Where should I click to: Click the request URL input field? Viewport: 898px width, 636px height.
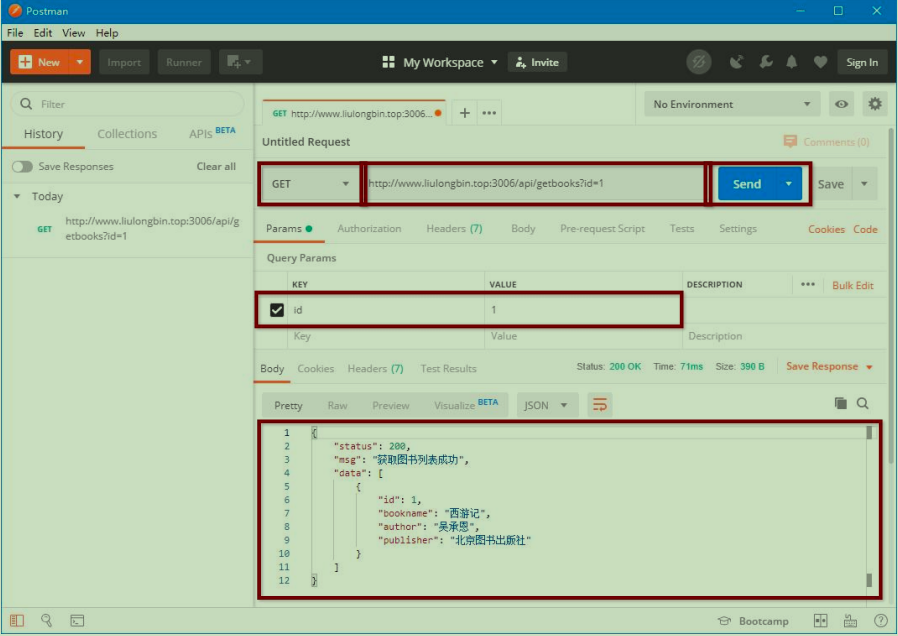(x=535, y=184)
